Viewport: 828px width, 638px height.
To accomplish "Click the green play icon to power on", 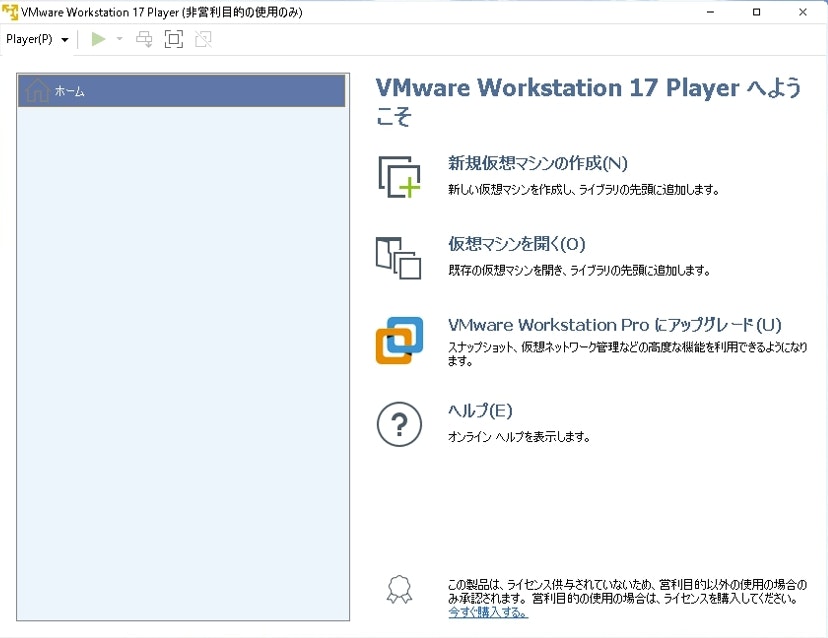I will click(96, 39).
